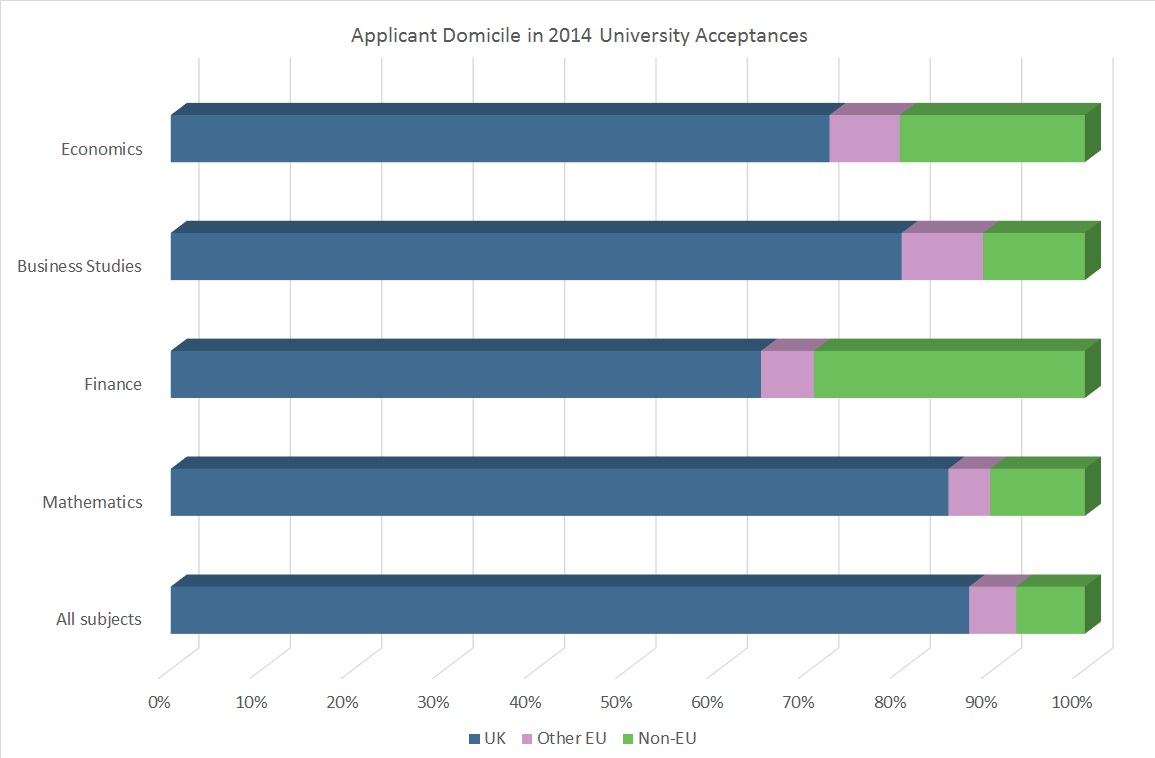Select the 0% horizontal axis label
1155x758 pixels.
click(159, 702)
